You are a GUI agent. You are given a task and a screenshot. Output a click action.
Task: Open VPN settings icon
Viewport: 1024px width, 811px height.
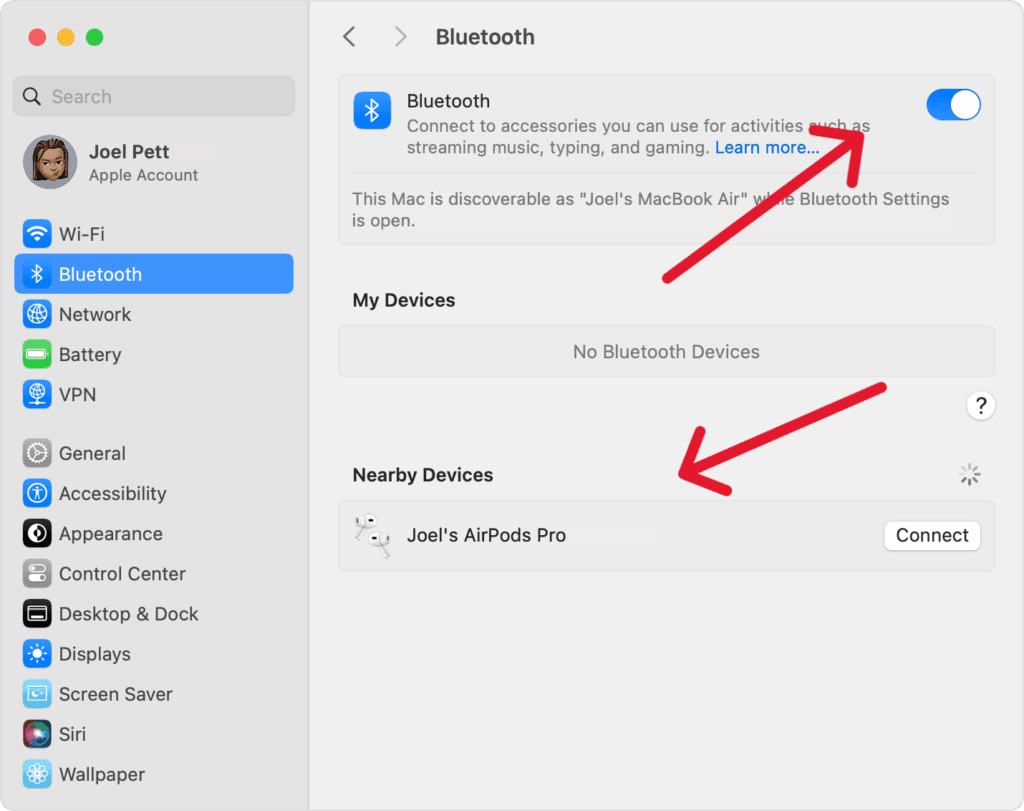37,394
